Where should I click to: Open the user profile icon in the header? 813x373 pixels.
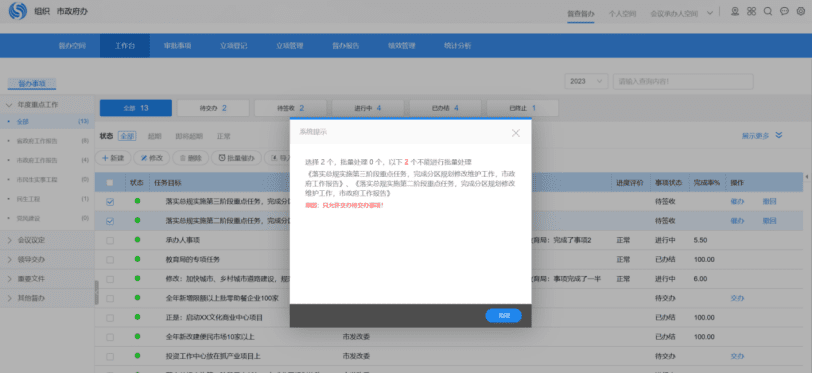click(x=735, y=11)
